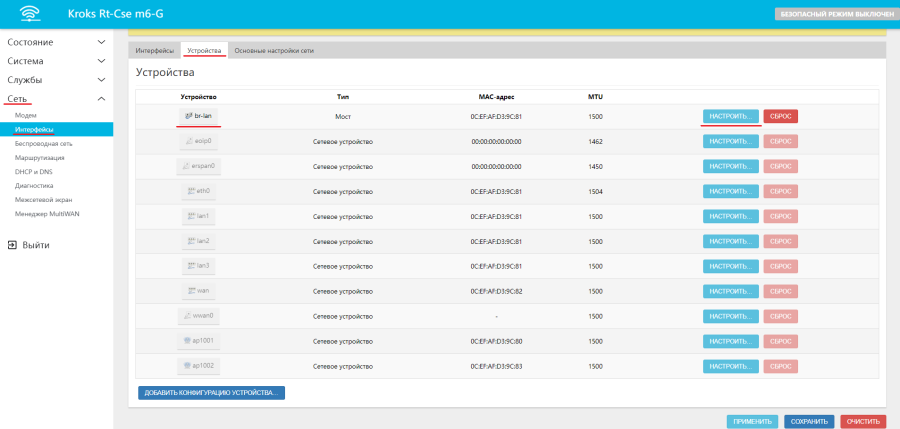Click the wan device badge
This screenshot has height=429, width=900.
tap(199, 291)
